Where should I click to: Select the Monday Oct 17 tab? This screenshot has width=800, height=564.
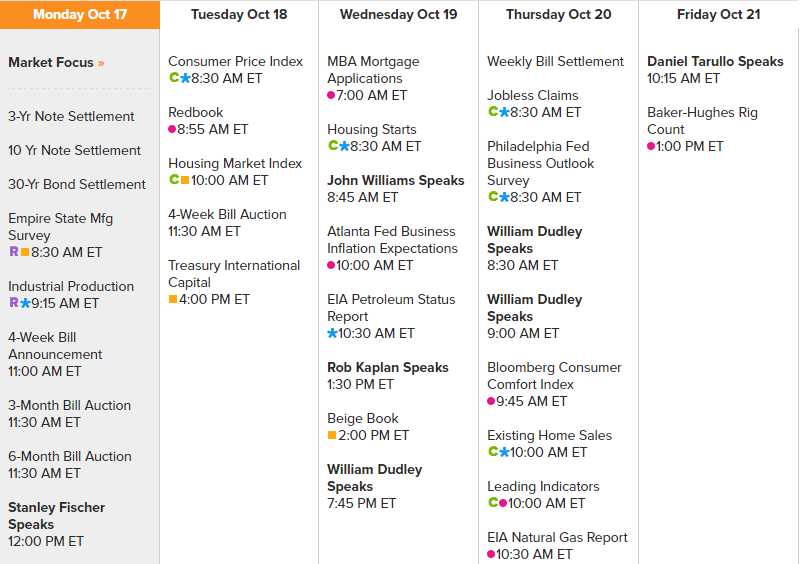tap(80, 14)
